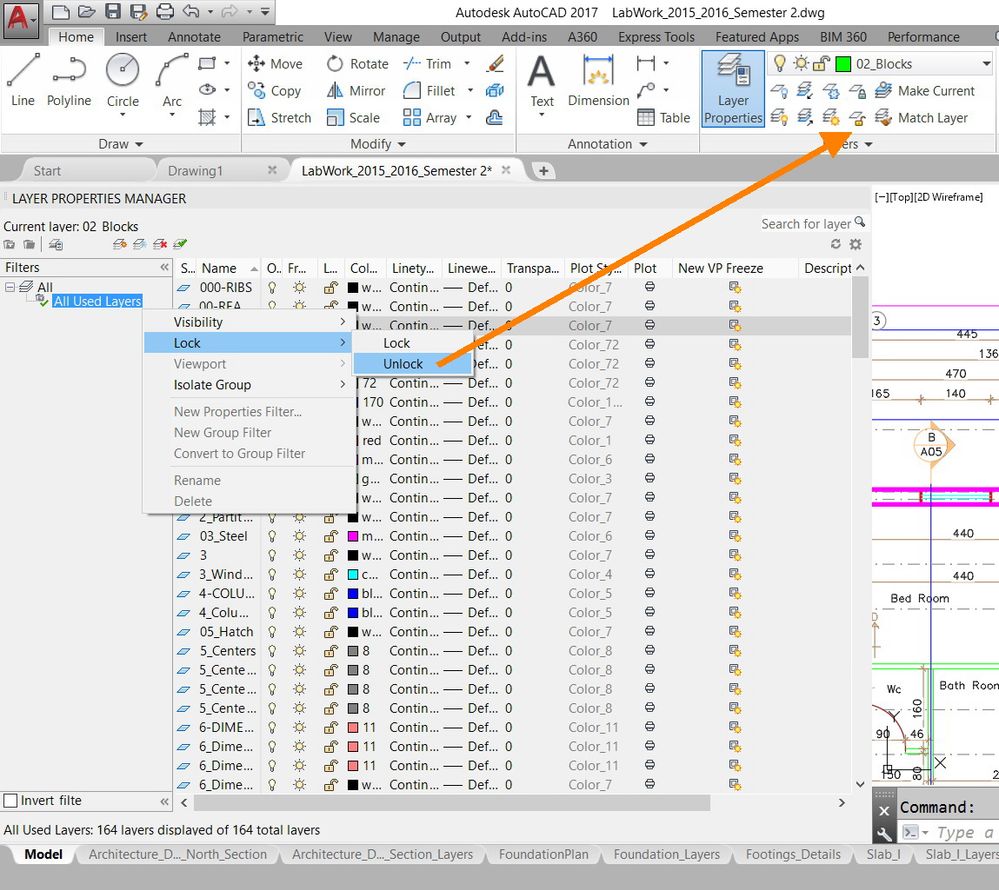
Task: Activate the Stretch tool
Action: (x=280, y=118)
